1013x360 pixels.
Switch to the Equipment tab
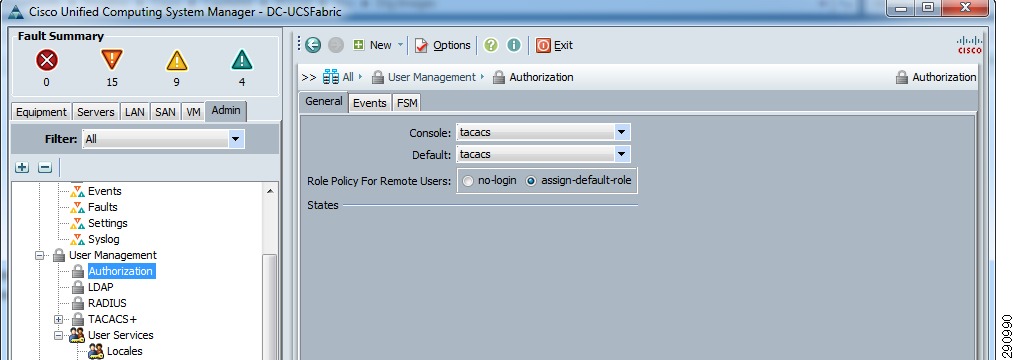coord(41,112)
